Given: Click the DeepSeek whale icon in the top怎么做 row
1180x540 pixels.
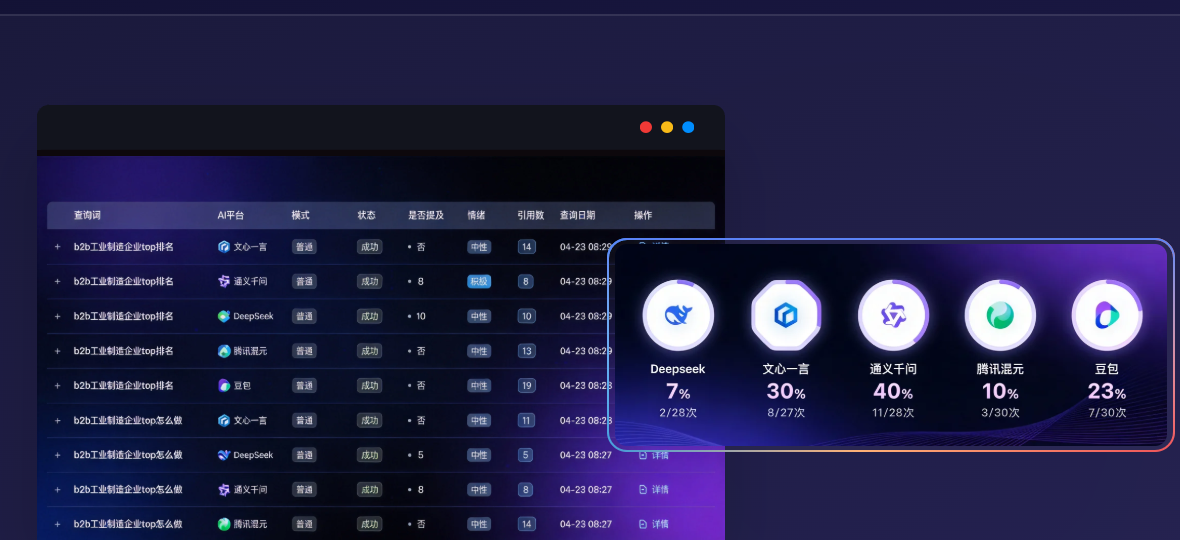Looking at the screenshot, I should 224,455.
